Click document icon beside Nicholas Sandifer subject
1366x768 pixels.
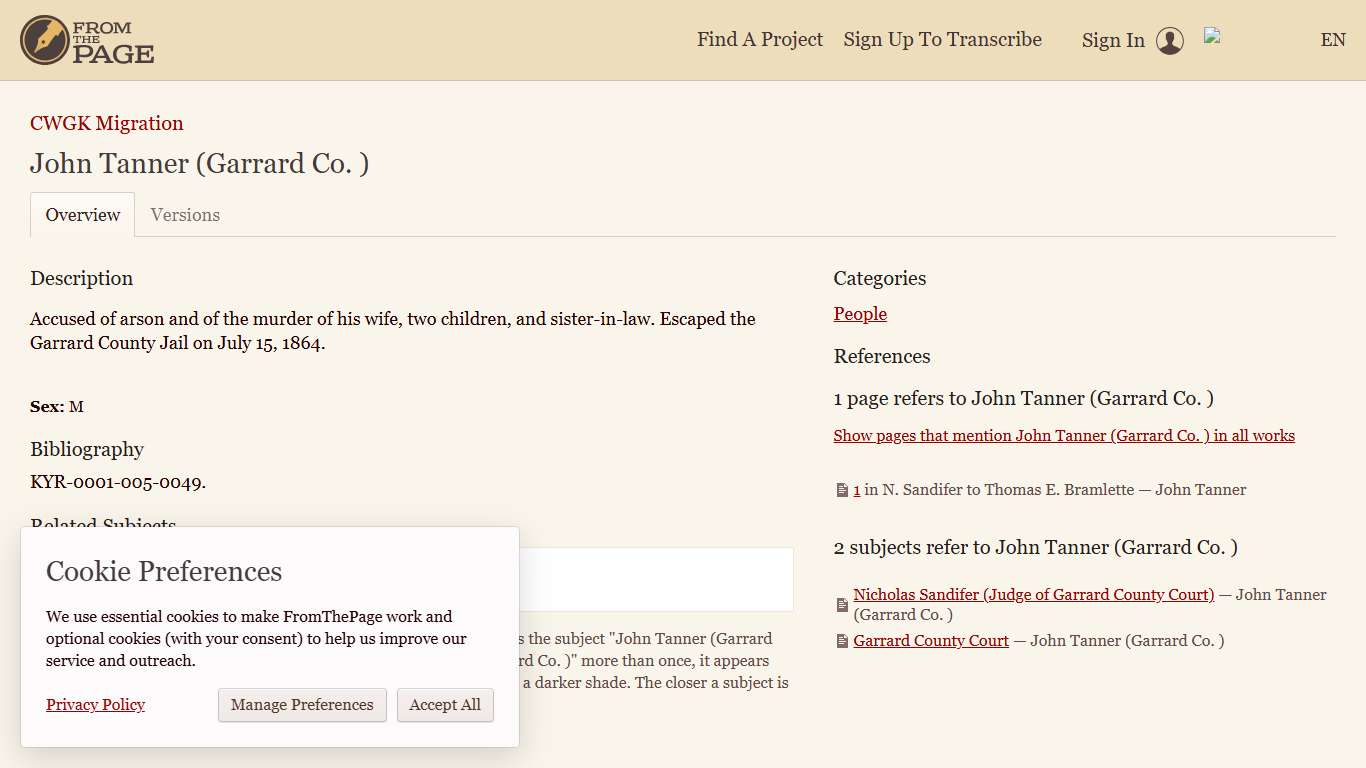coord(842,605)
